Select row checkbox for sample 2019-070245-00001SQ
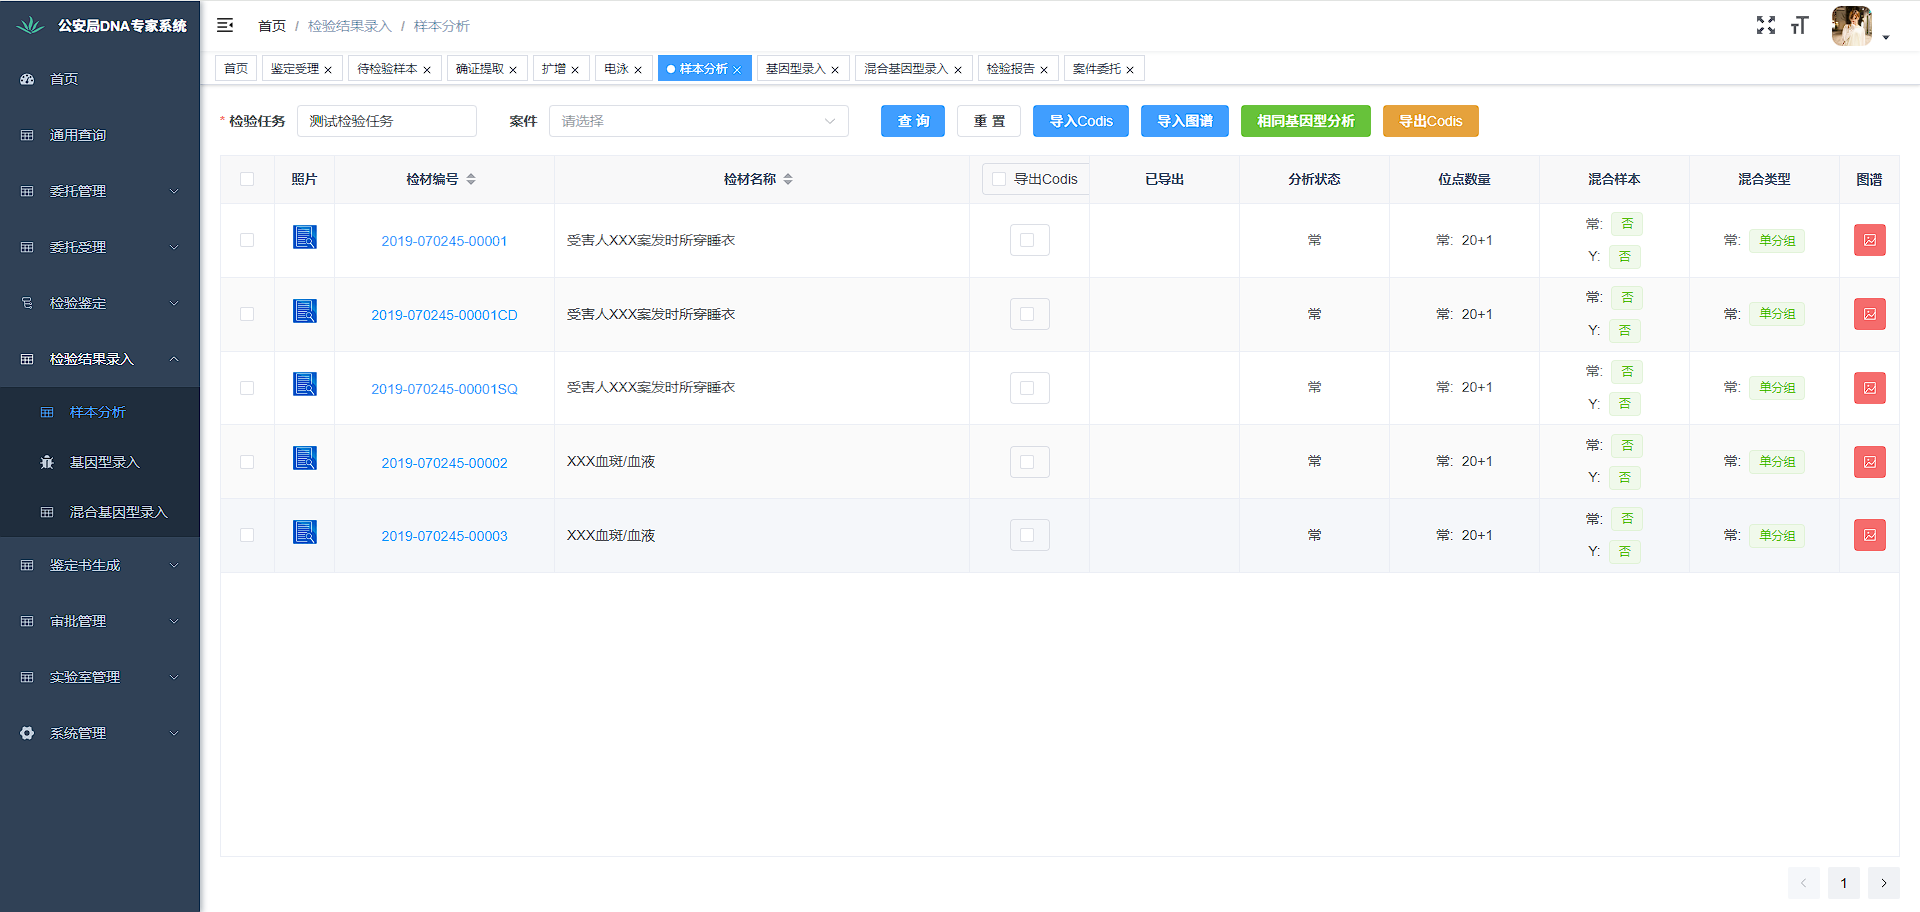 pos(247,388)
